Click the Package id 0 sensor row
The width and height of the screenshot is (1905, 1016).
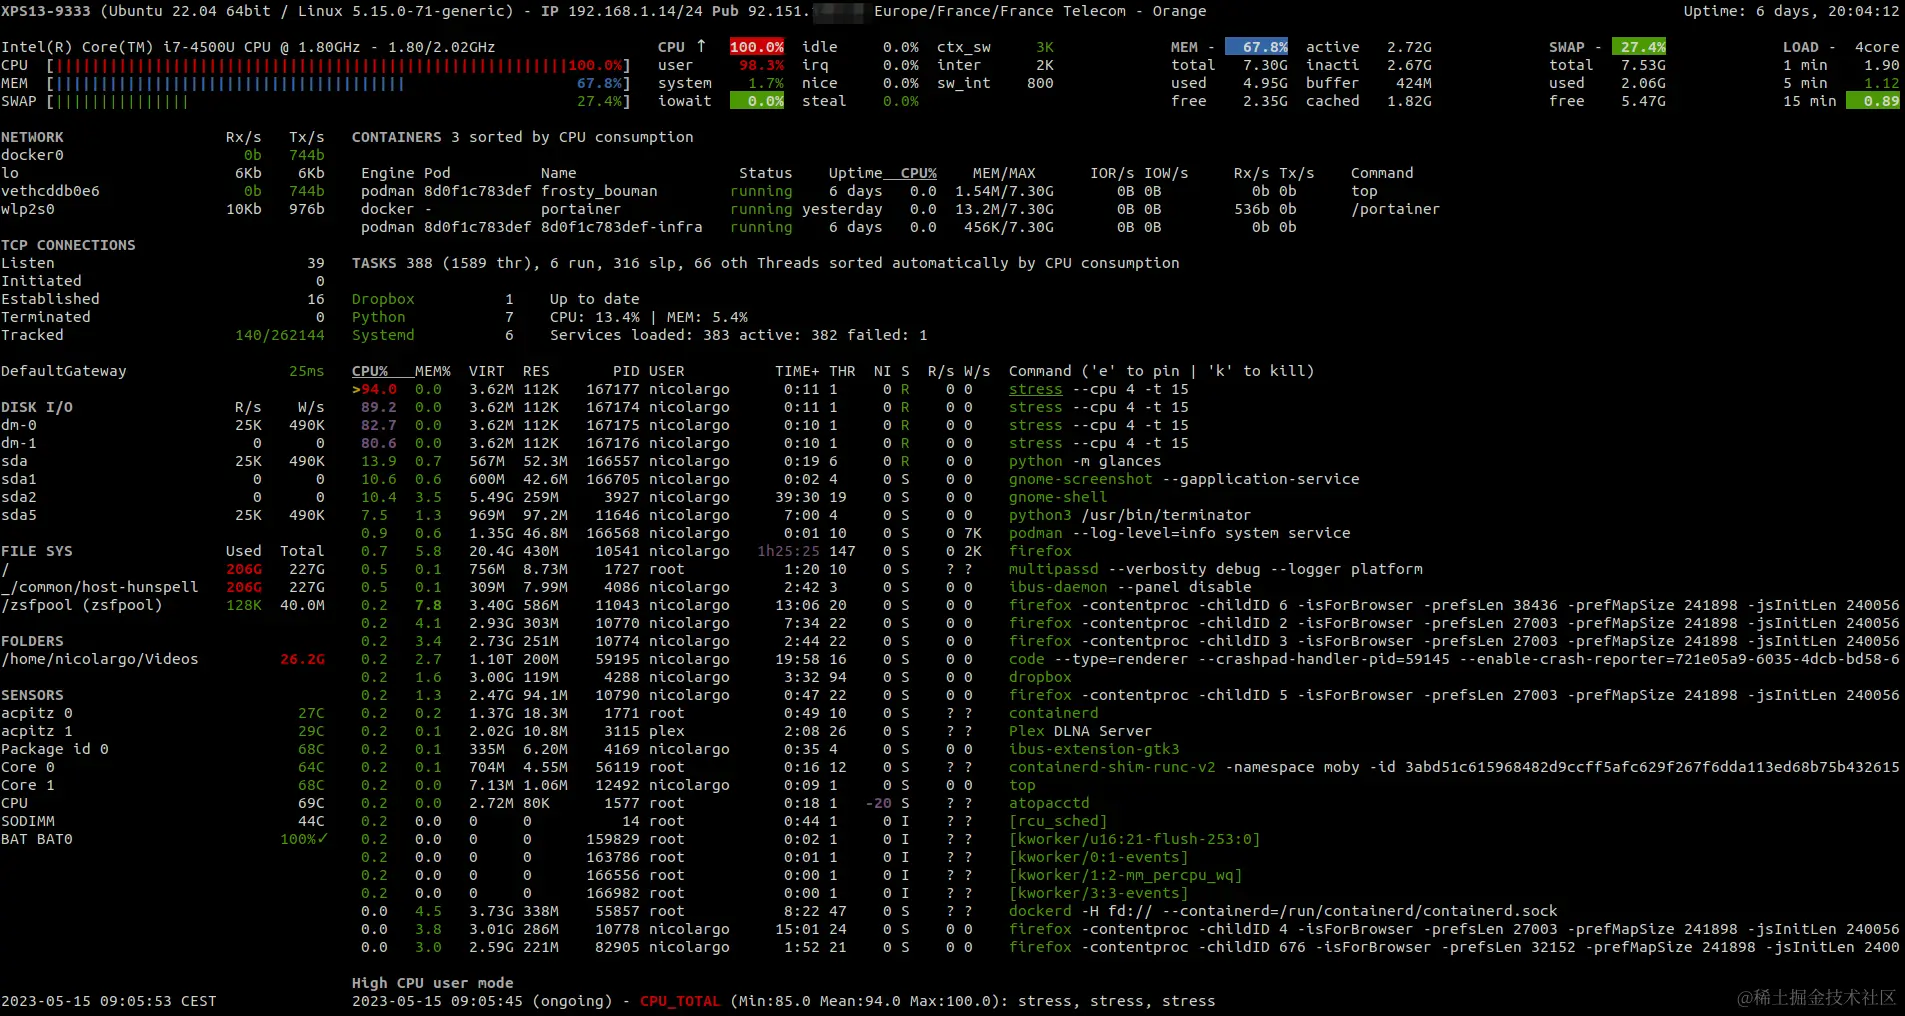[163, 749]
